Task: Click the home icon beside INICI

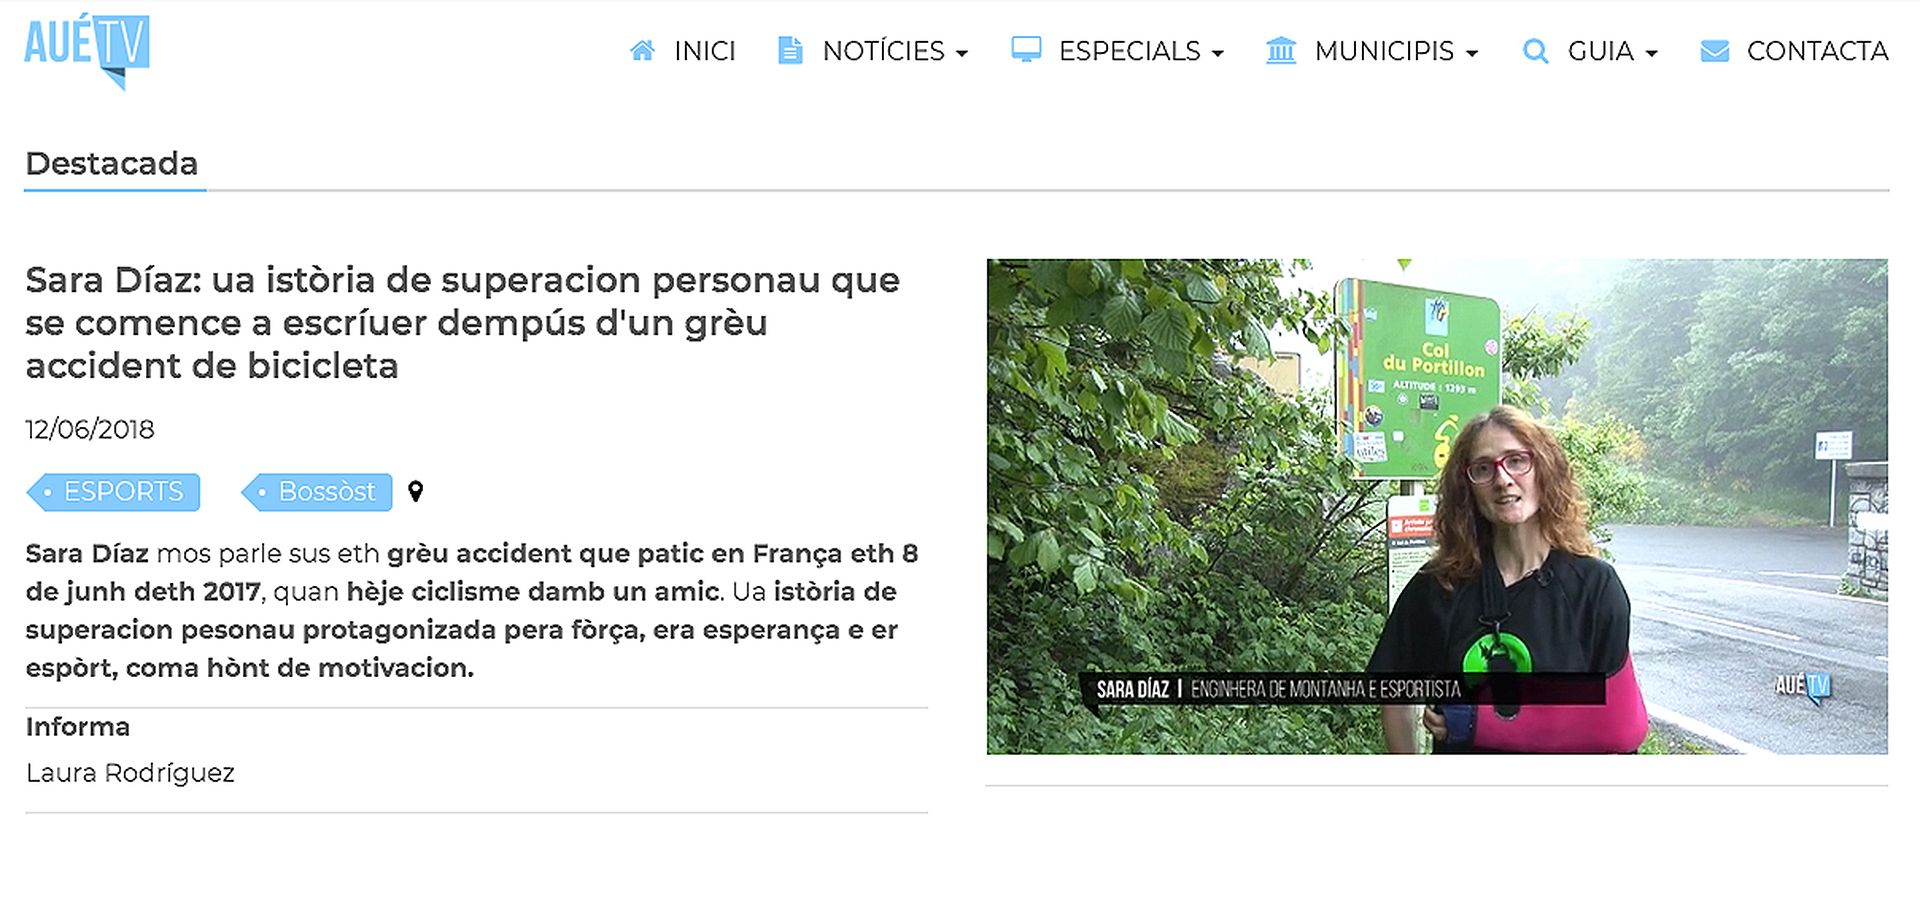Action: [x=642, y=50]
